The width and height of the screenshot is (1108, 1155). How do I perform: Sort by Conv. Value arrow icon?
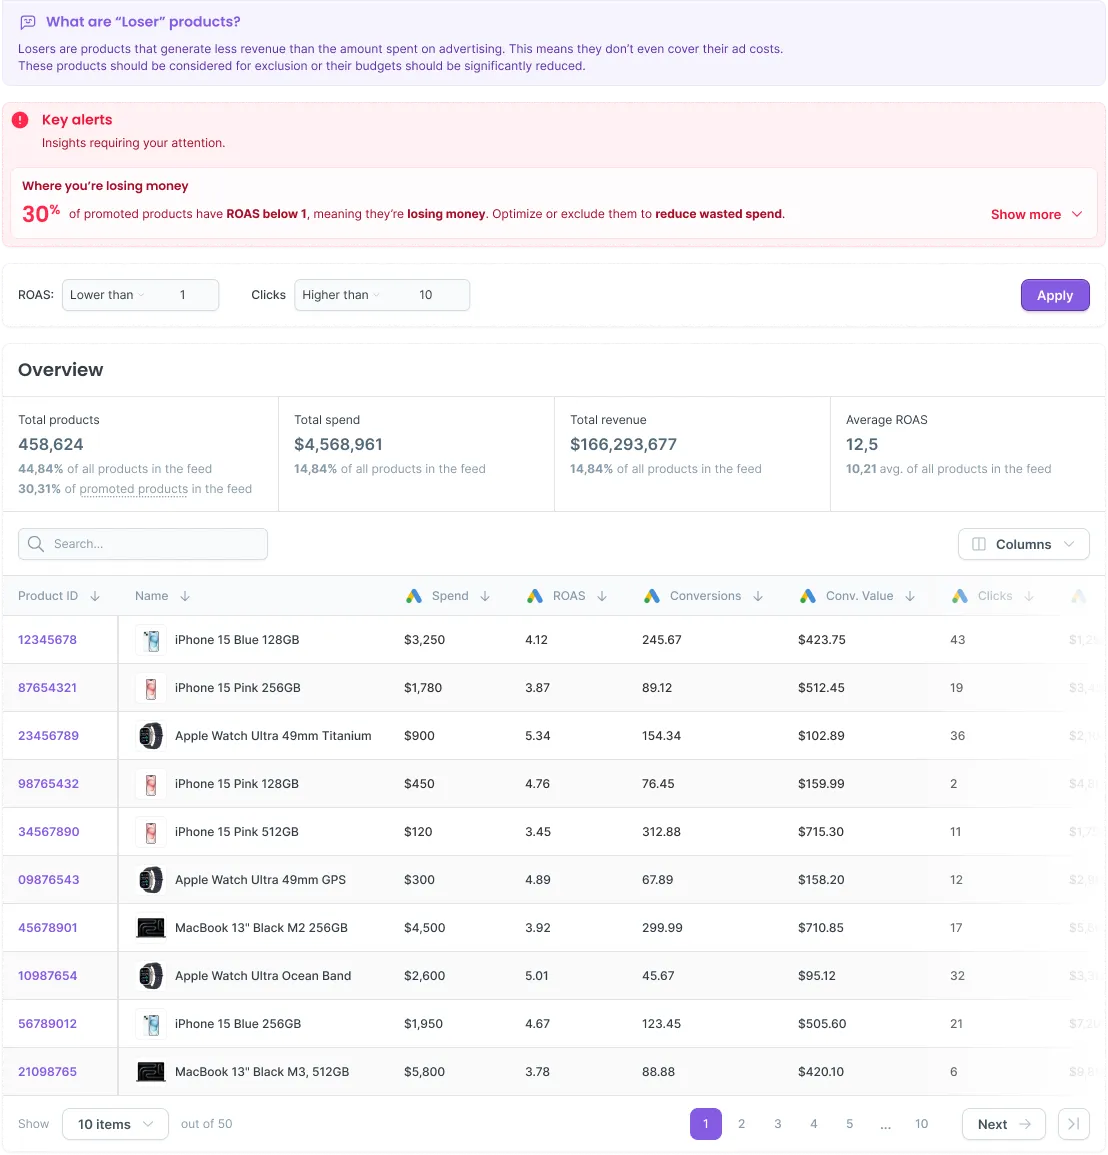(910, 596)
